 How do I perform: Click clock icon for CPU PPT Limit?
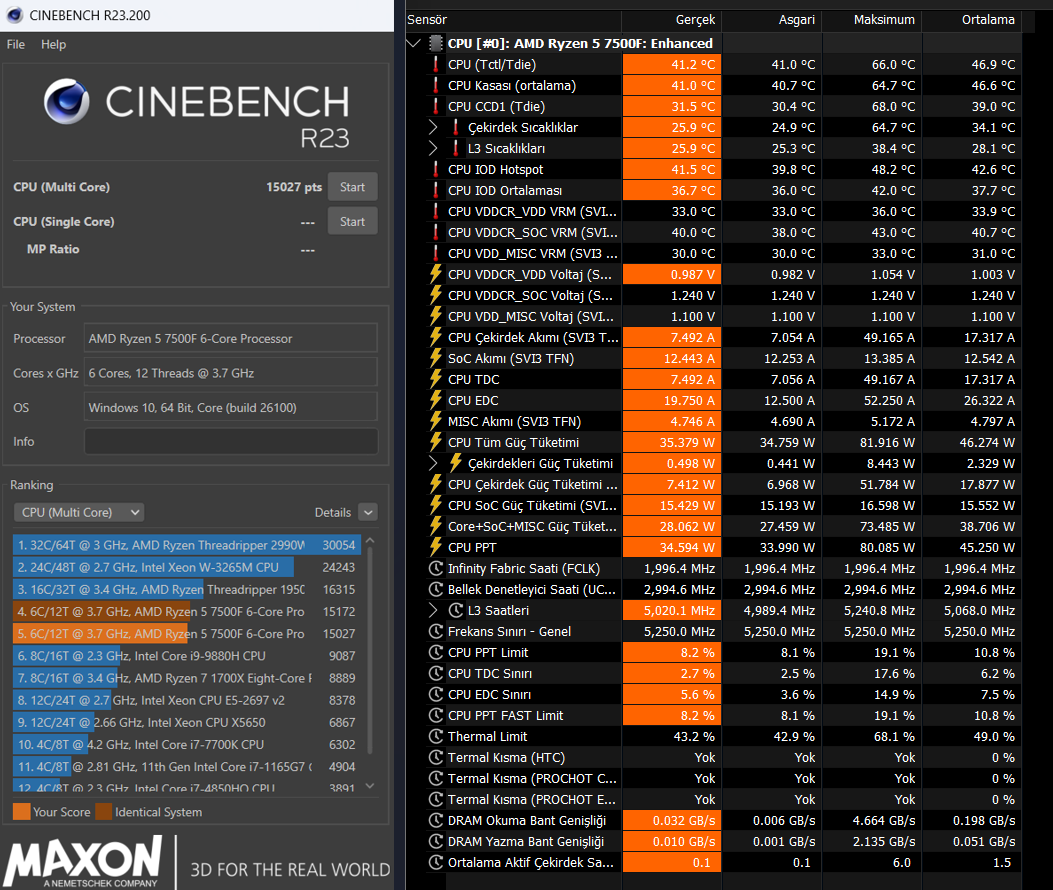click(436, 652)
